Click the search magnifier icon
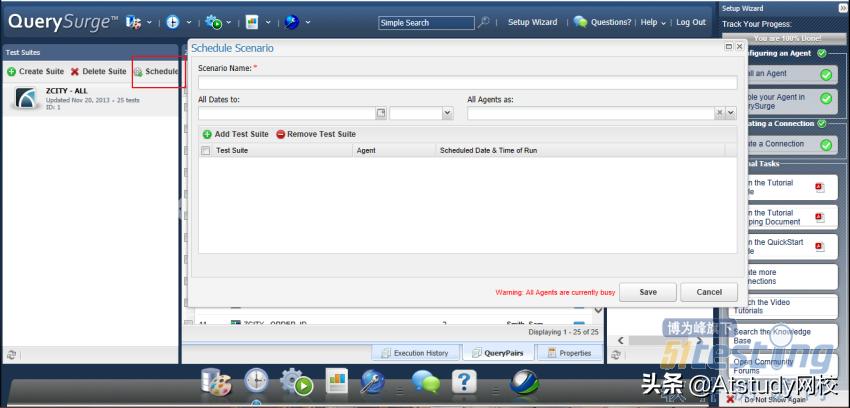 click(483, 22)
